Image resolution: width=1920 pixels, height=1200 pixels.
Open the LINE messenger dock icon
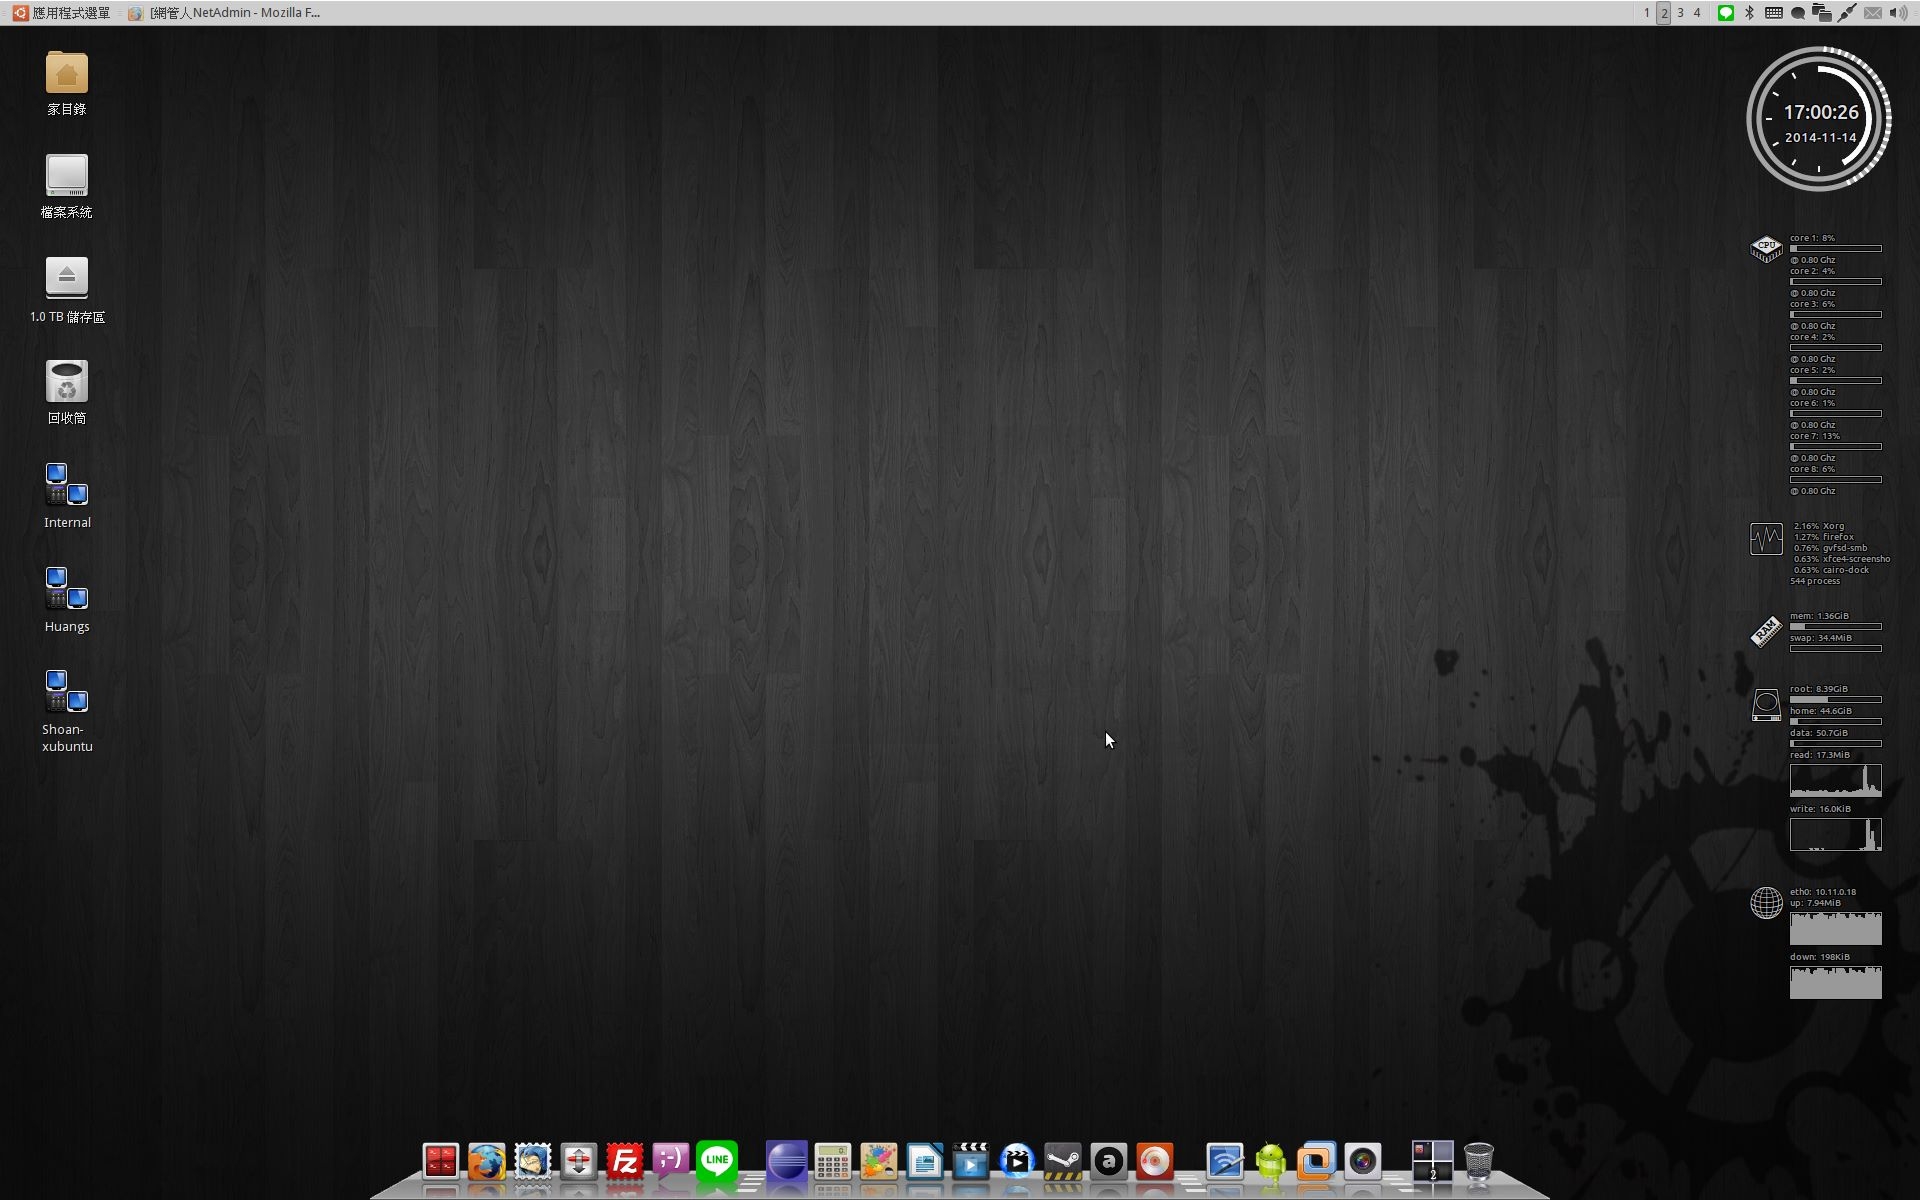point(717,1161)
